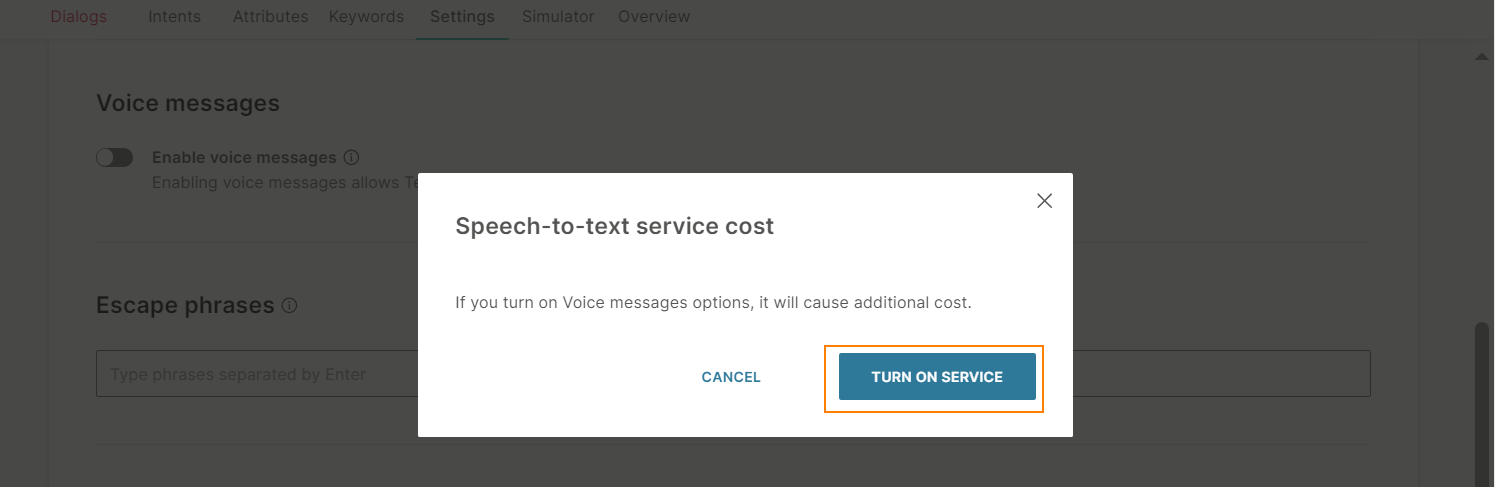
Task: Switch to the Intents tab
Action: [174, 17]
